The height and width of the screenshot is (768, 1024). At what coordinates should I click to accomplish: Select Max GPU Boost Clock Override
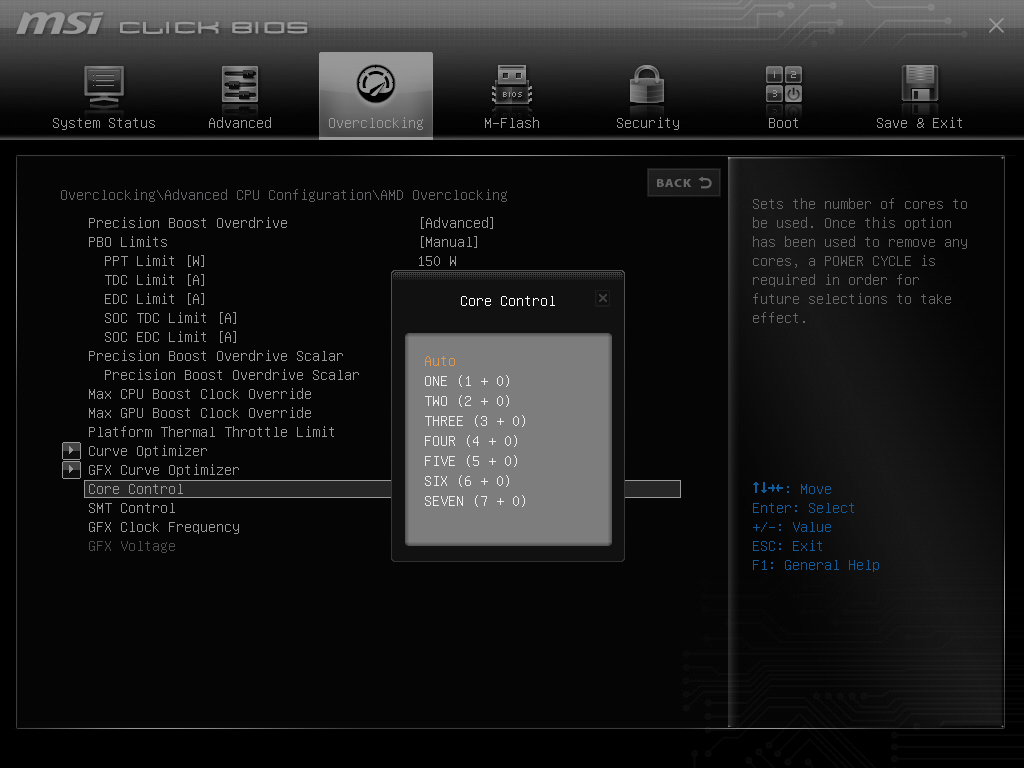(200, 413)
